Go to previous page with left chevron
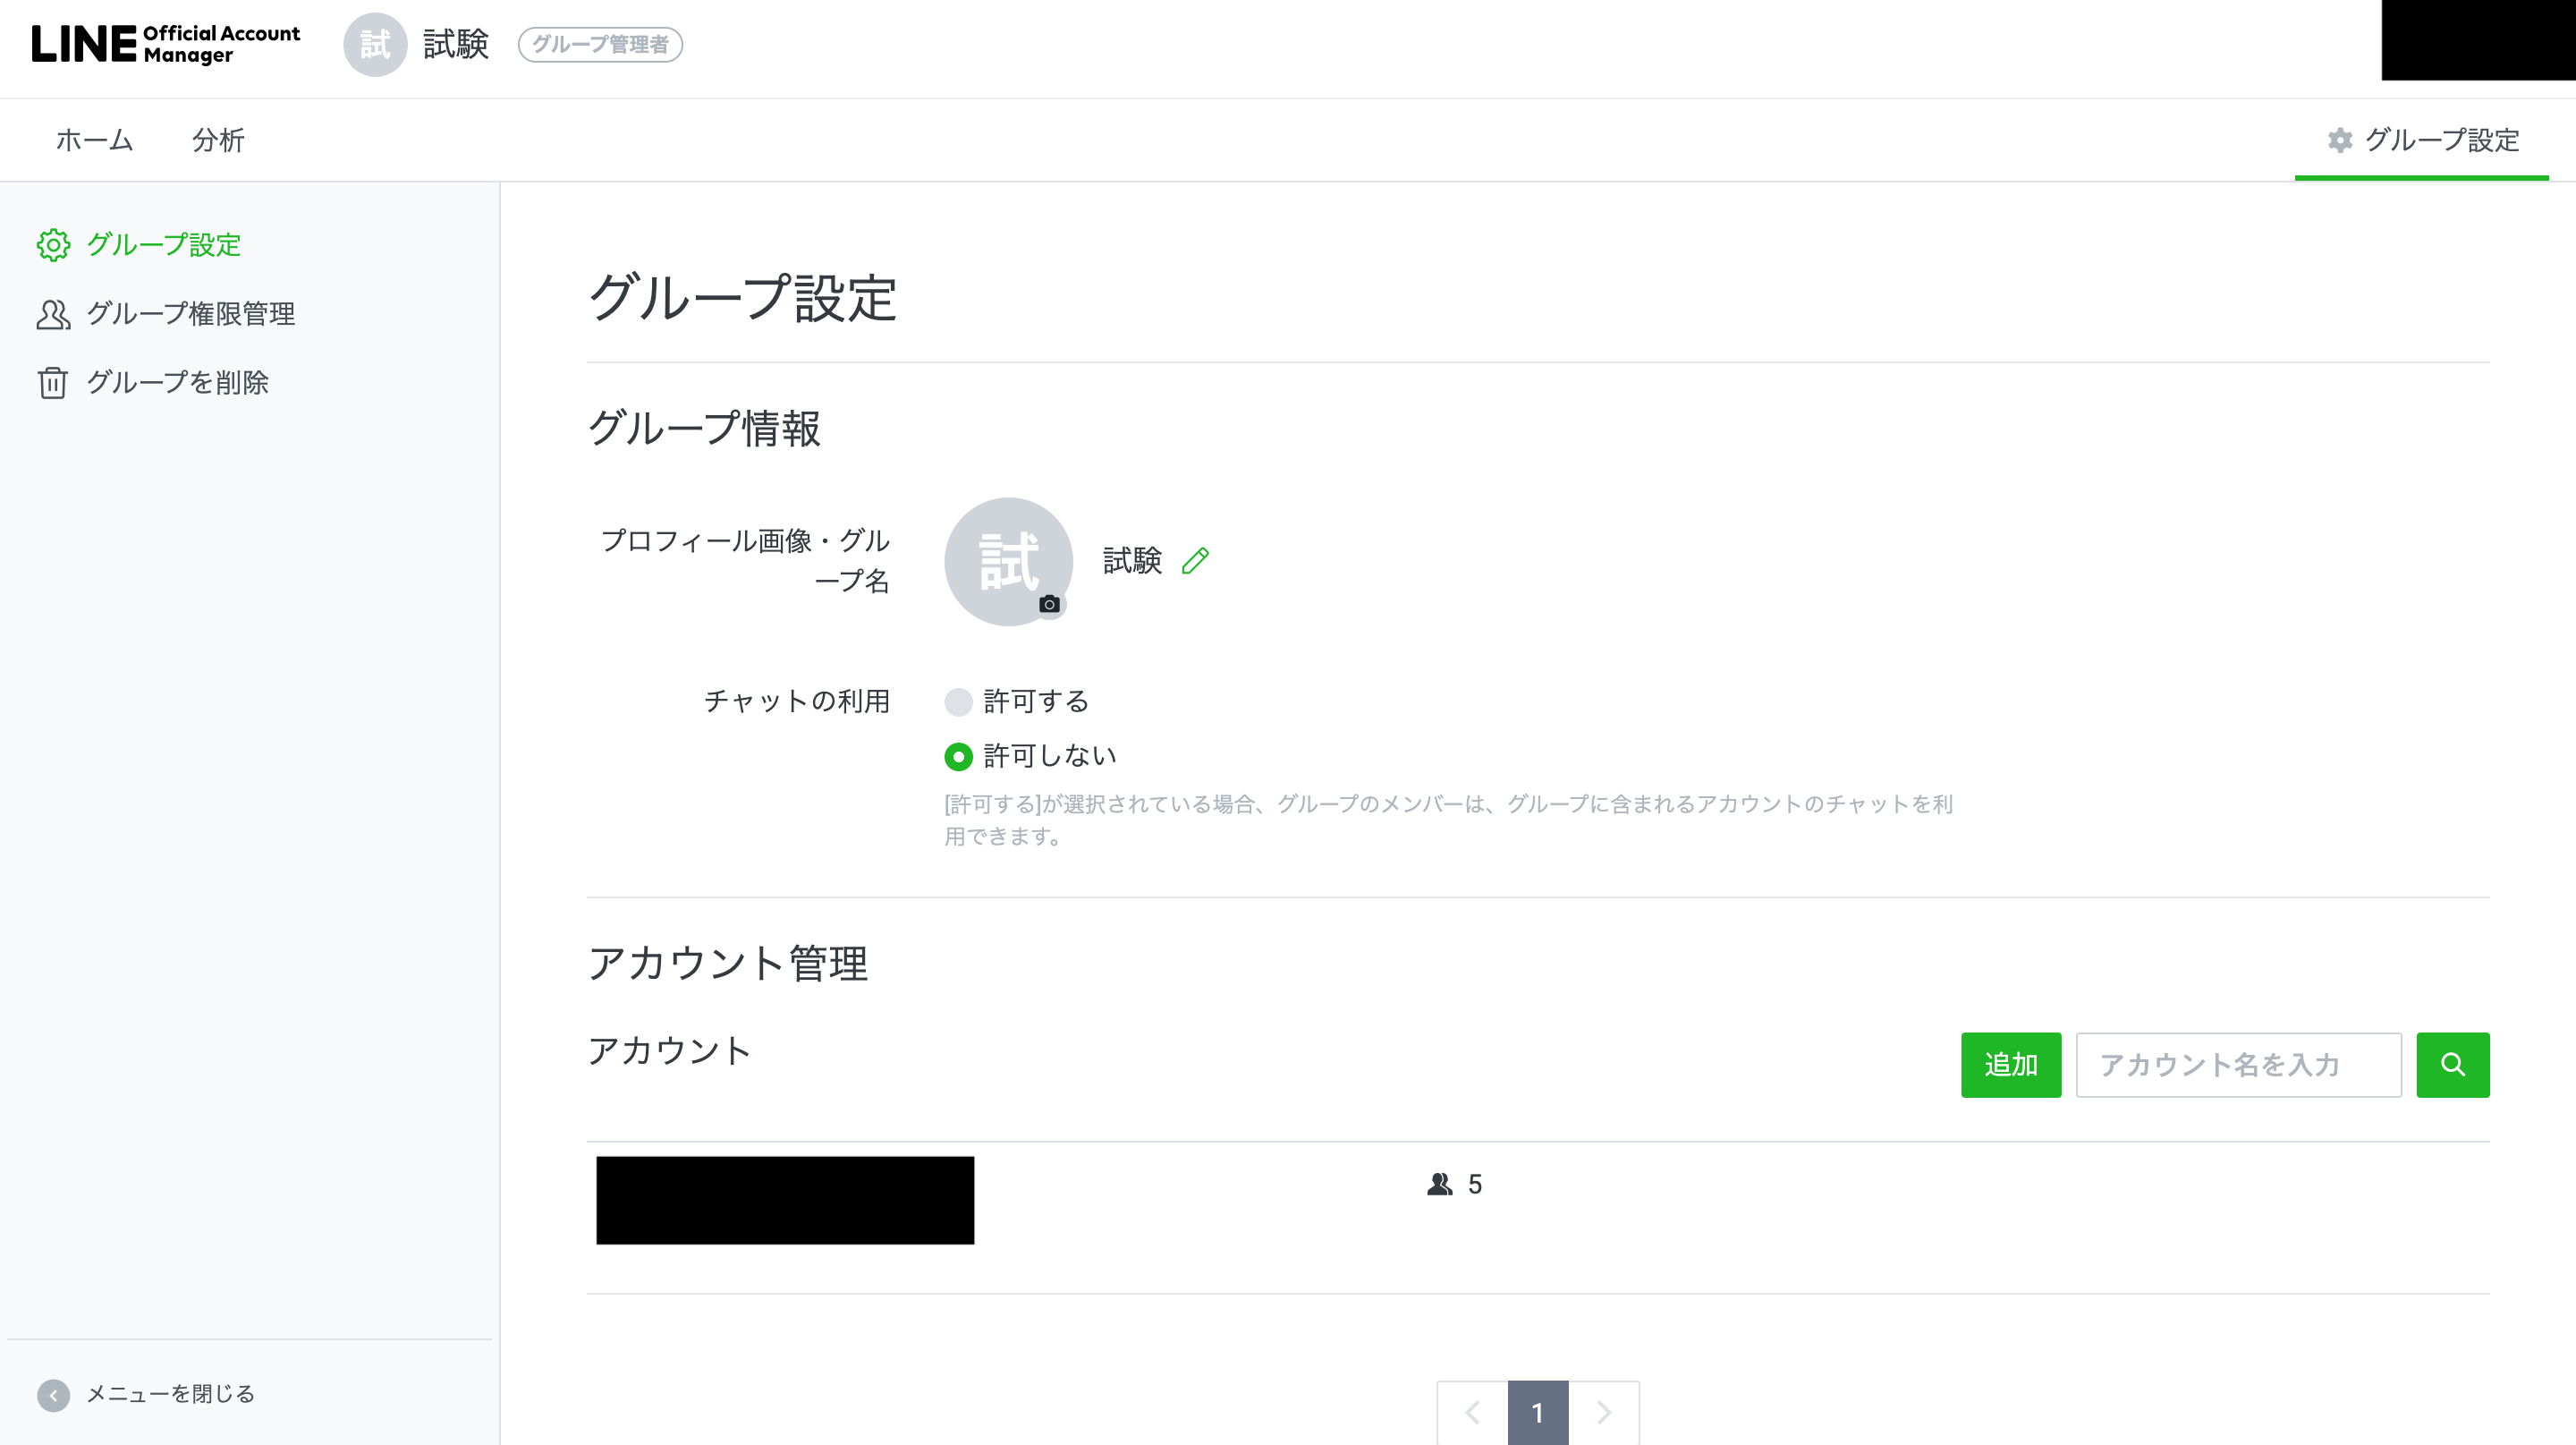This screenshot has width=2576, height=1445. coord(1472,1412)
